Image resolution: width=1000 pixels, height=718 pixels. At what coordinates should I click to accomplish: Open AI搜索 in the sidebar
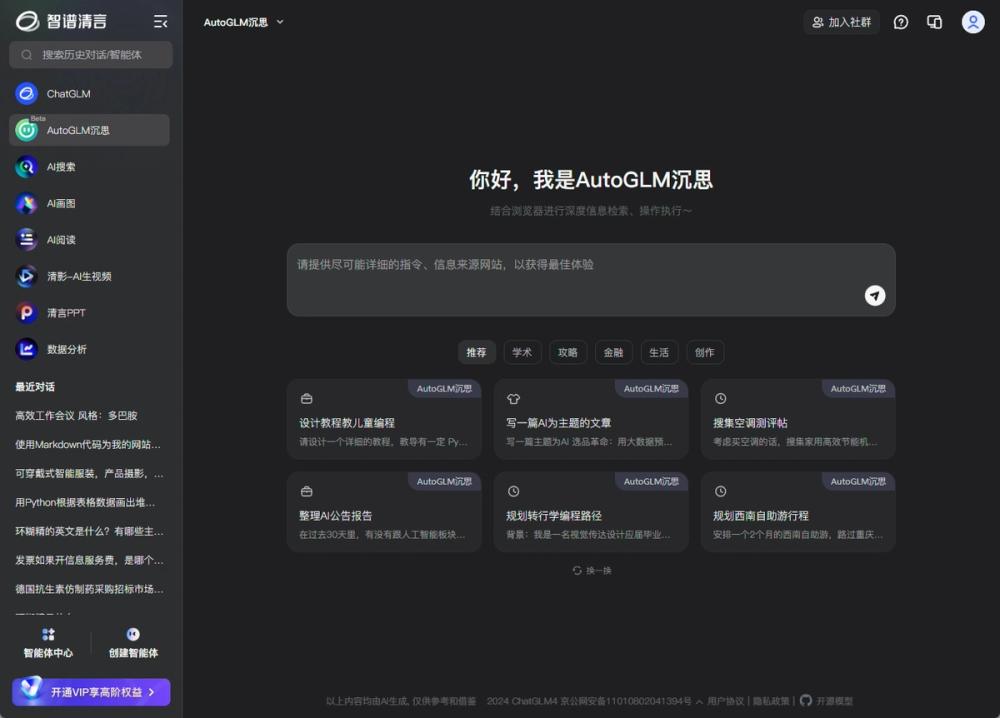point(89,167)
